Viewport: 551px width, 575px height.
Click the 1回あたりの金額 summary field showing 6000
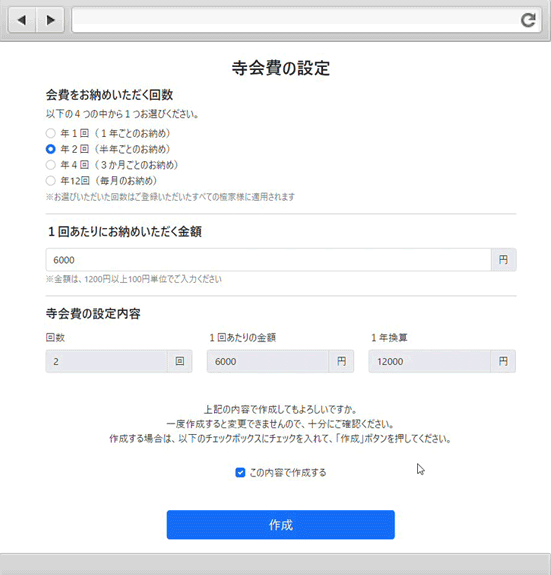[x=268, y=361]
